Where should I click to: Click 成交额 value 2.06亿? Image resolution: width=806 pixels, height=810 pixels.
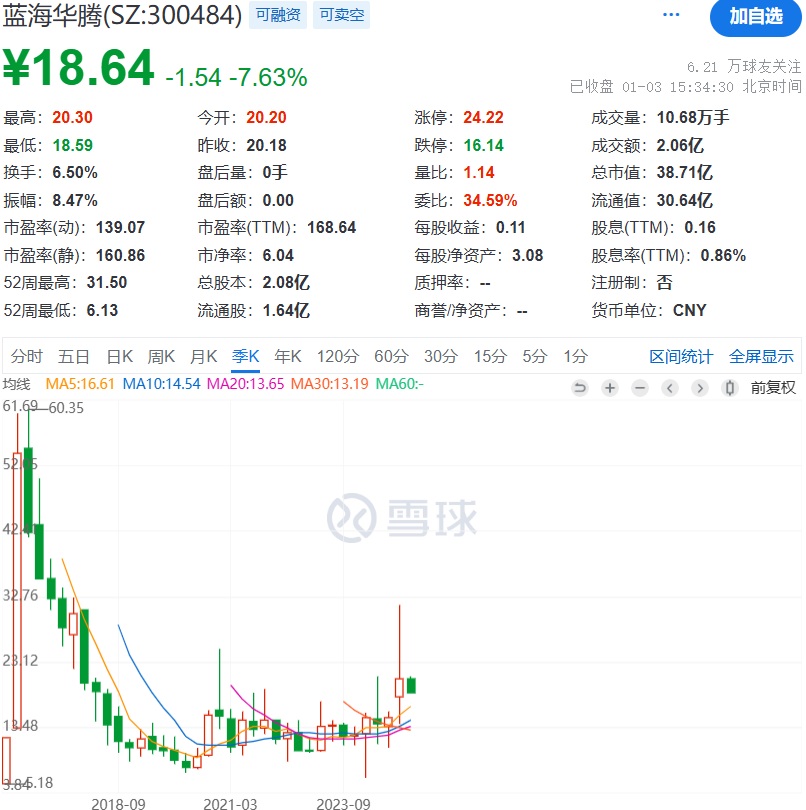tap(680, 146)
